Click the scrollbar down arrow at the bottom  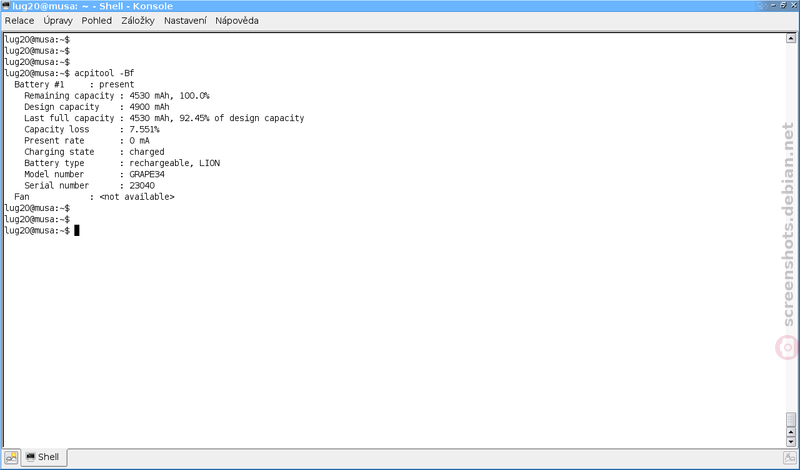tap(791, 442)
